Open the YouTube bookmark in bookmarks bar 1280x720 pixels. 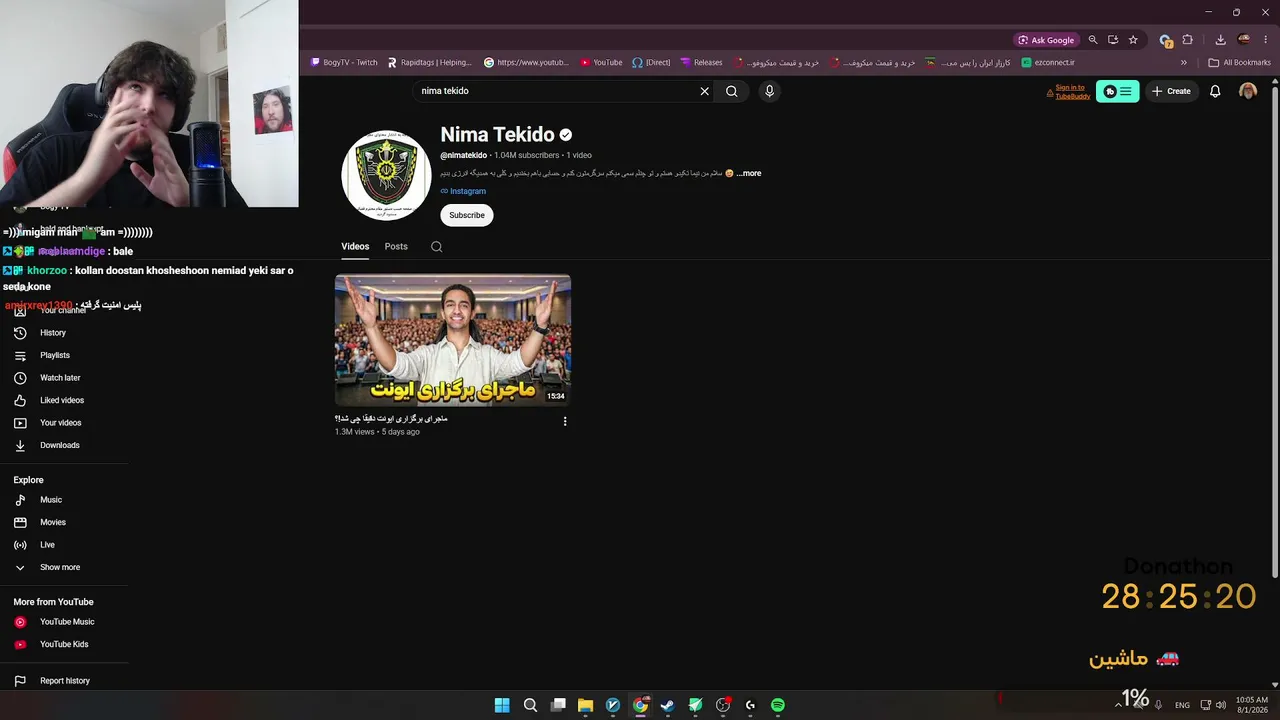tap(601, 62)
